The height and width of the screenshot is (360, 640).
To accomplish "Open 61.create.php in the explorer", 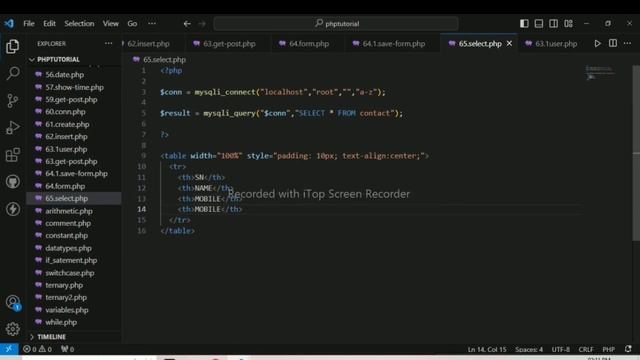I will tap(67, 124).
